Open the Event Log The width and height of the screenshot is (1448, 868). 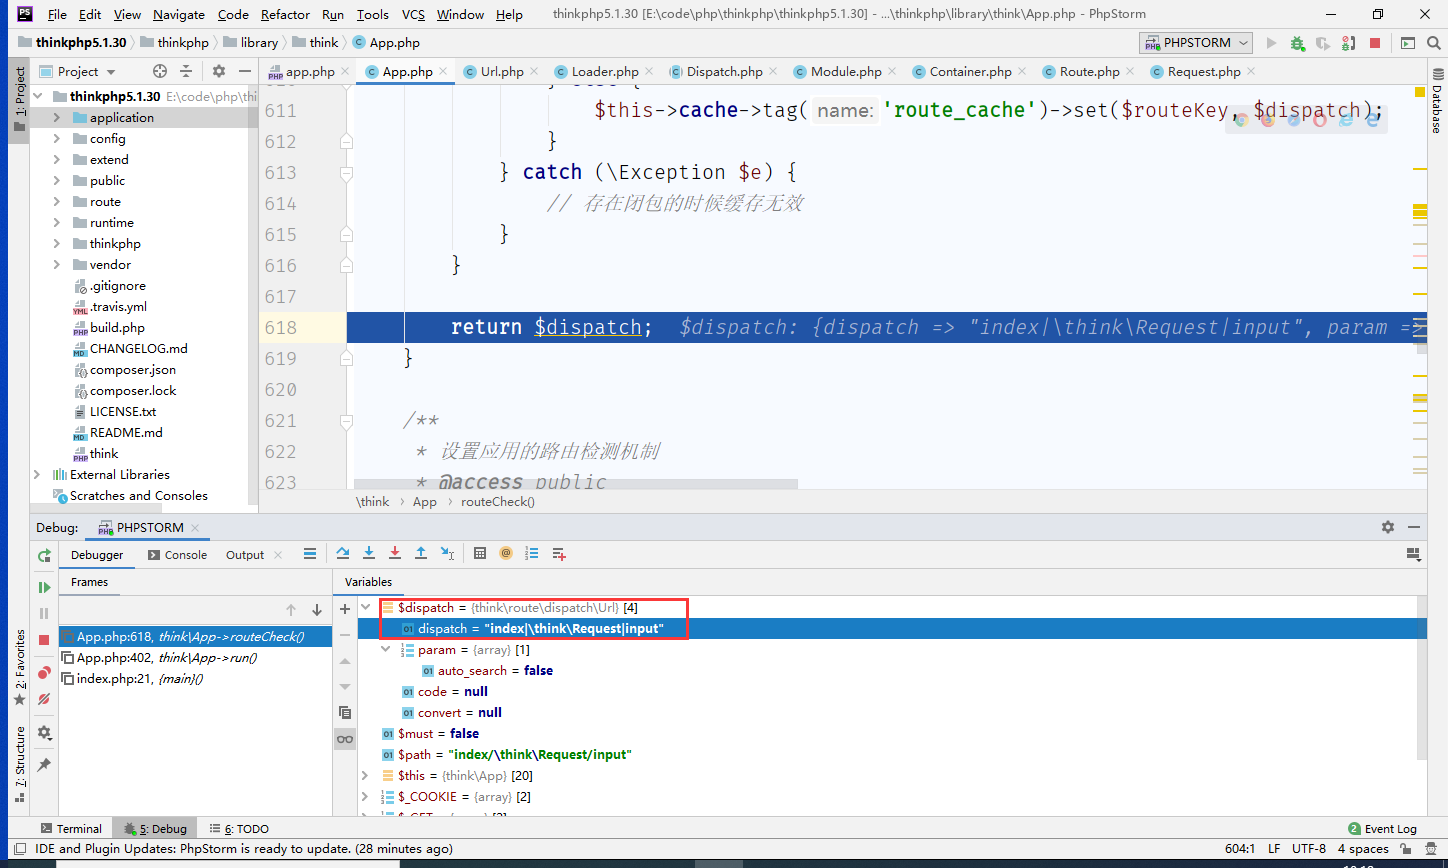(x=1383, y=828)
